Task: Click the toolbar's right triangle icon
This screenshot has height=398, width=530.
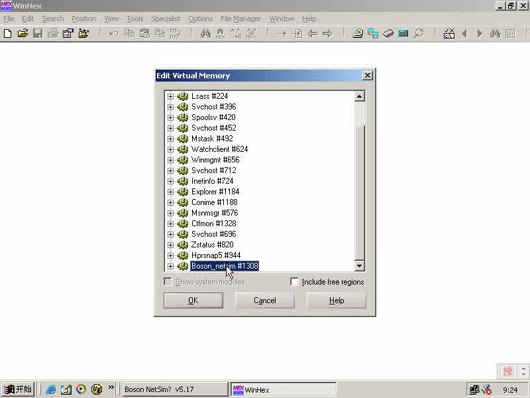Action: 480,33
